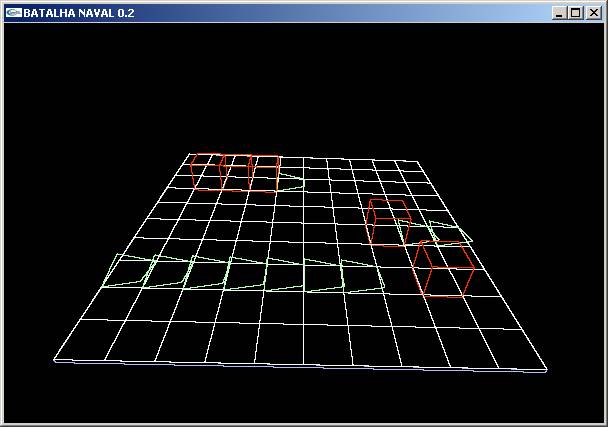Select the single red cube at mid-right of grid
Image resolution: width=608 pixels, height=427 pixels.
[388, 223]
